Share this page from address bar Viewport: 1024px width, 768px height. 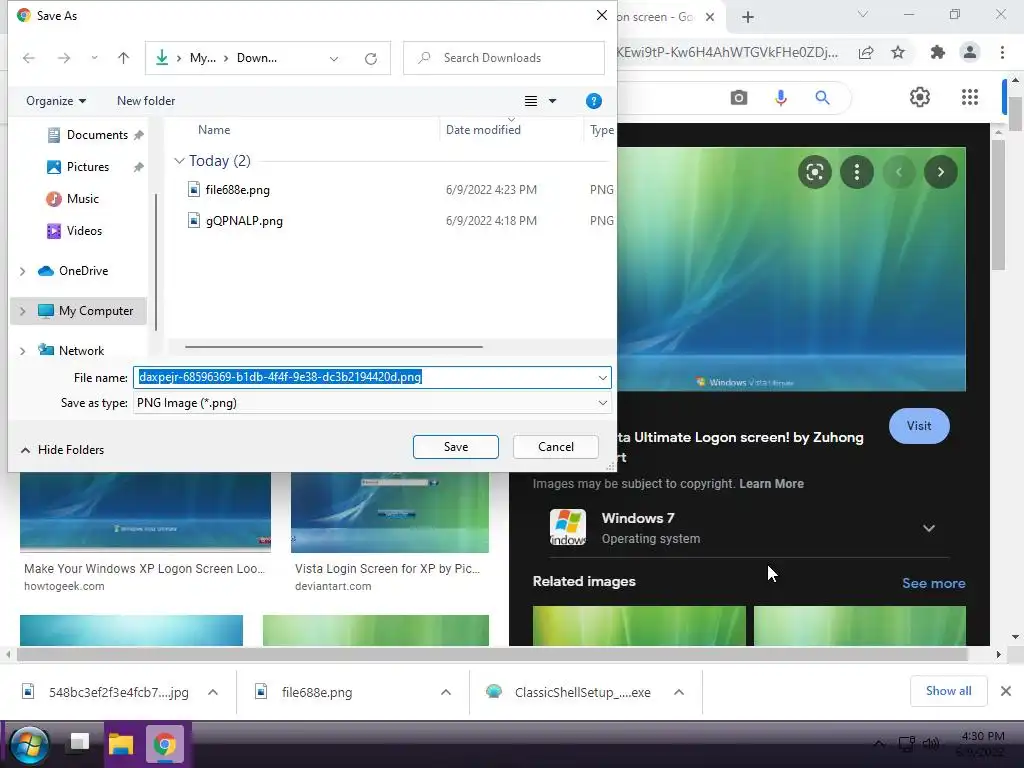866,53
